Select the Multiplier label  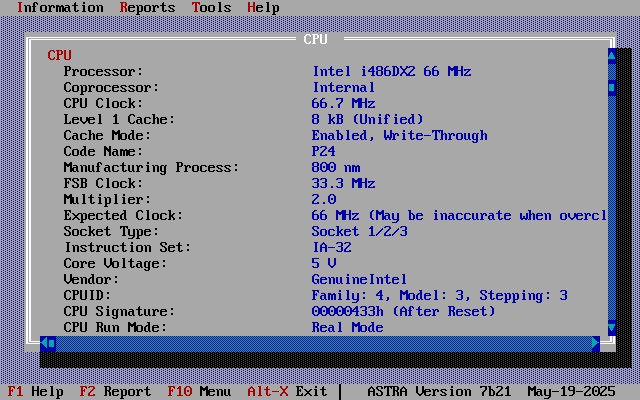(107, 200)
